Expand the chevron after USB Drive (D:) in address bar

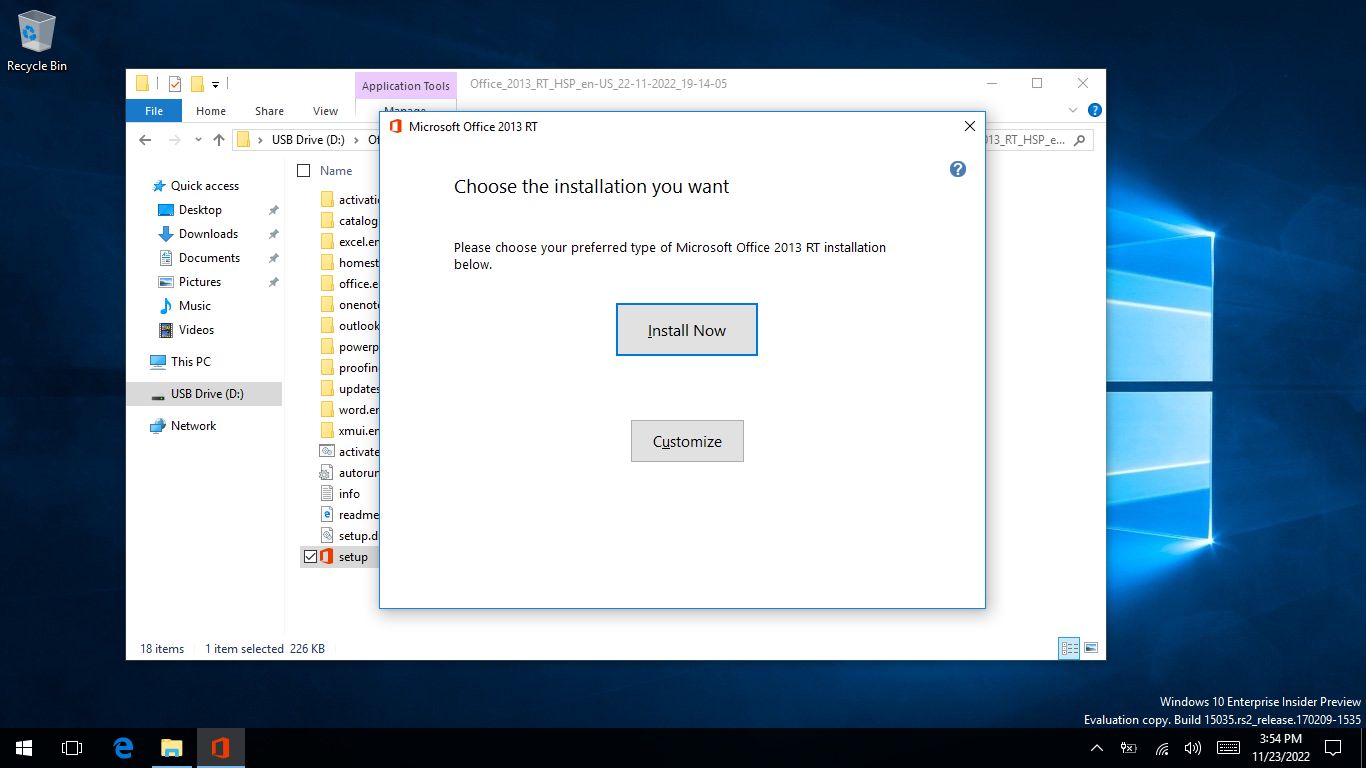[356, 140]
